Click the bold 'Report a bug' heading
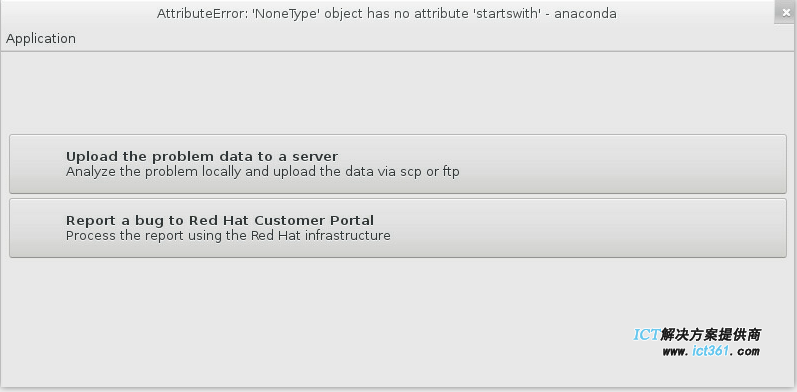Image resolution: width=797 pixels, height=392 pixels. 220,220
